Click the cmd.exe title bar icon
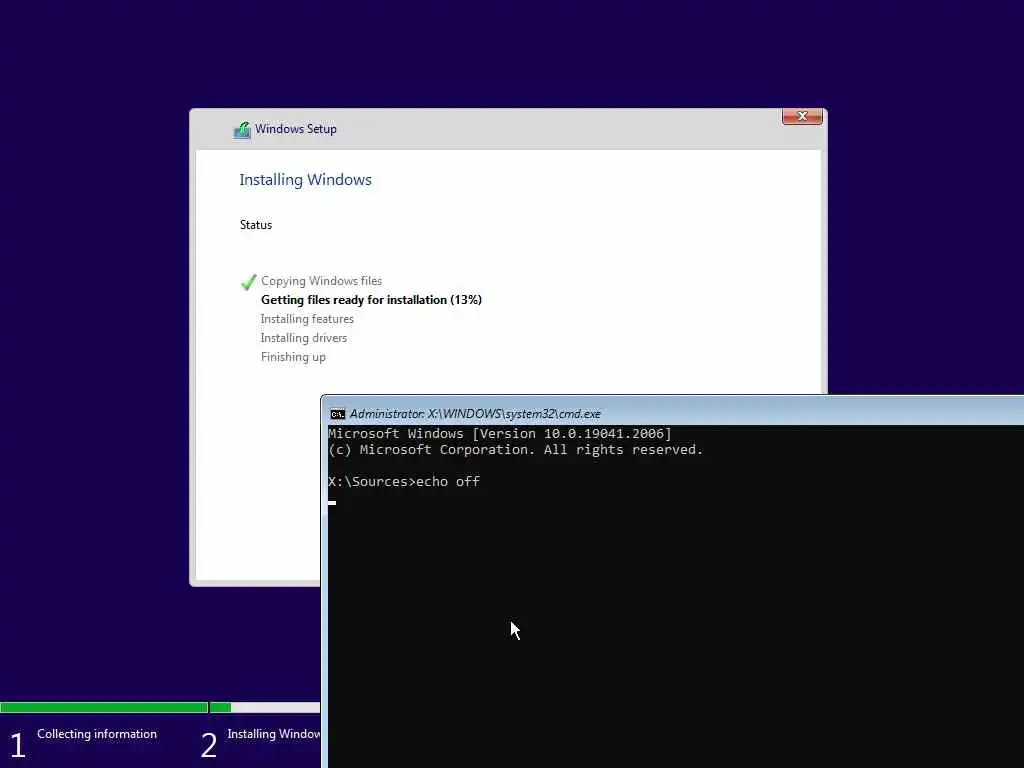This screenshot has height=768, width=1024. (x=337, y=414)
